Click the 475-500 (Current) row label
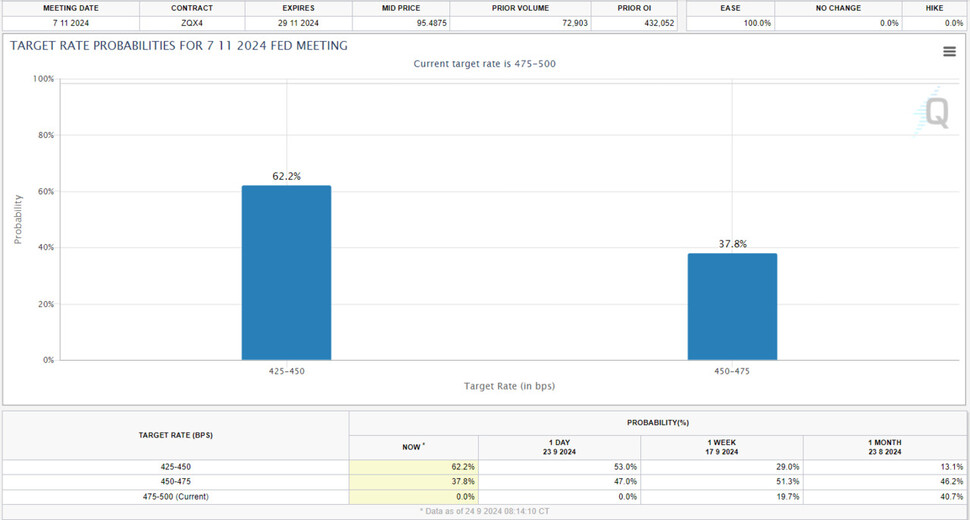This screenshot has width=970, height=520. [175, 495]
